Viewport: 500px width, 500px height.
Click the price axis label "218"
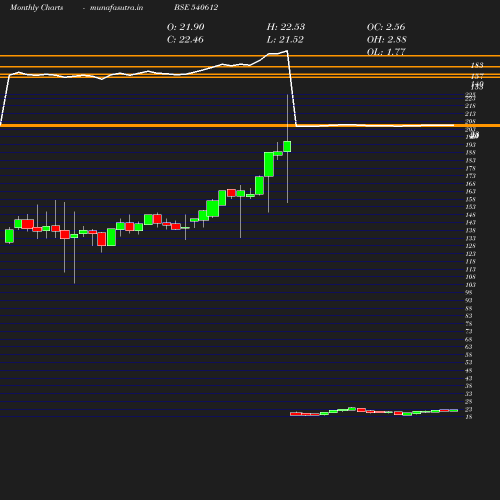tap(470, 106)
